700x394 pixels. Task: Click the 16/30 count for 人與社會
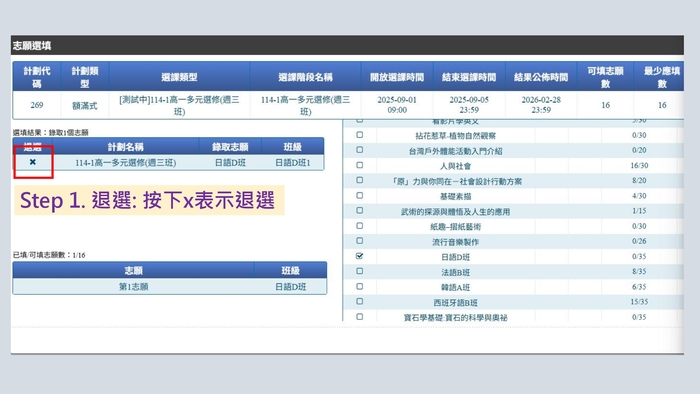pyautogui.click(x=639, y=166)
